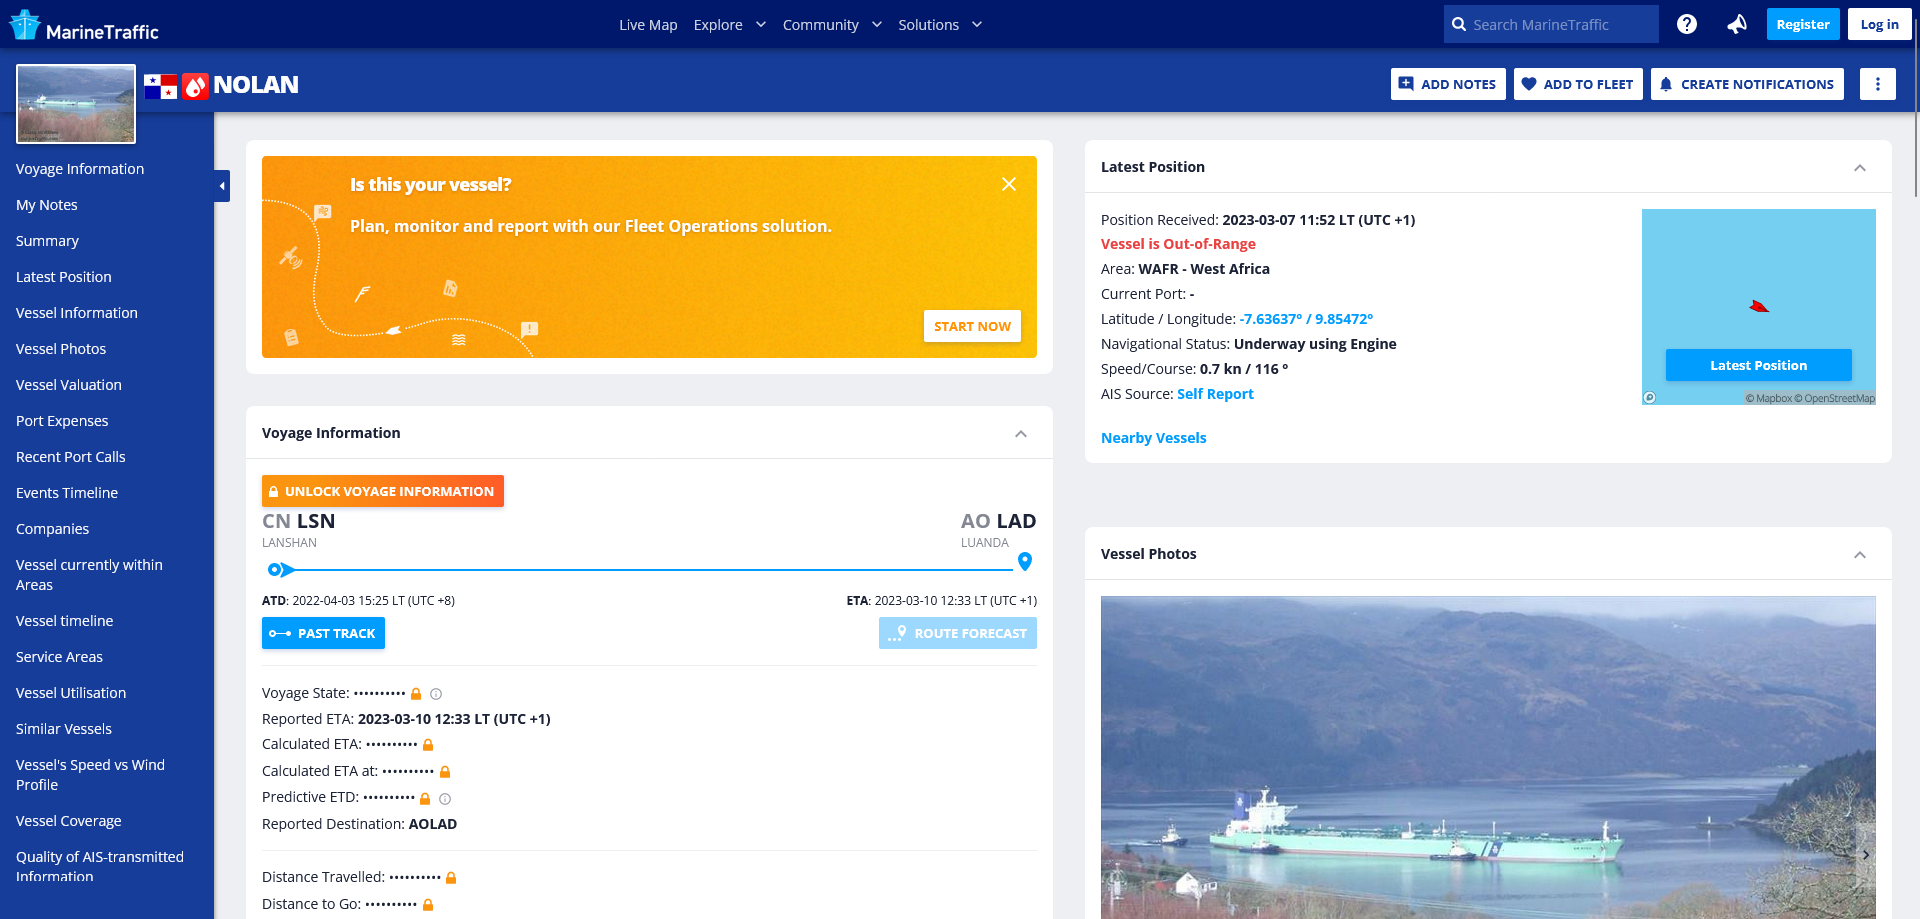Click the search magnifier icon
1920x919 pixels.
(1459, 24)
